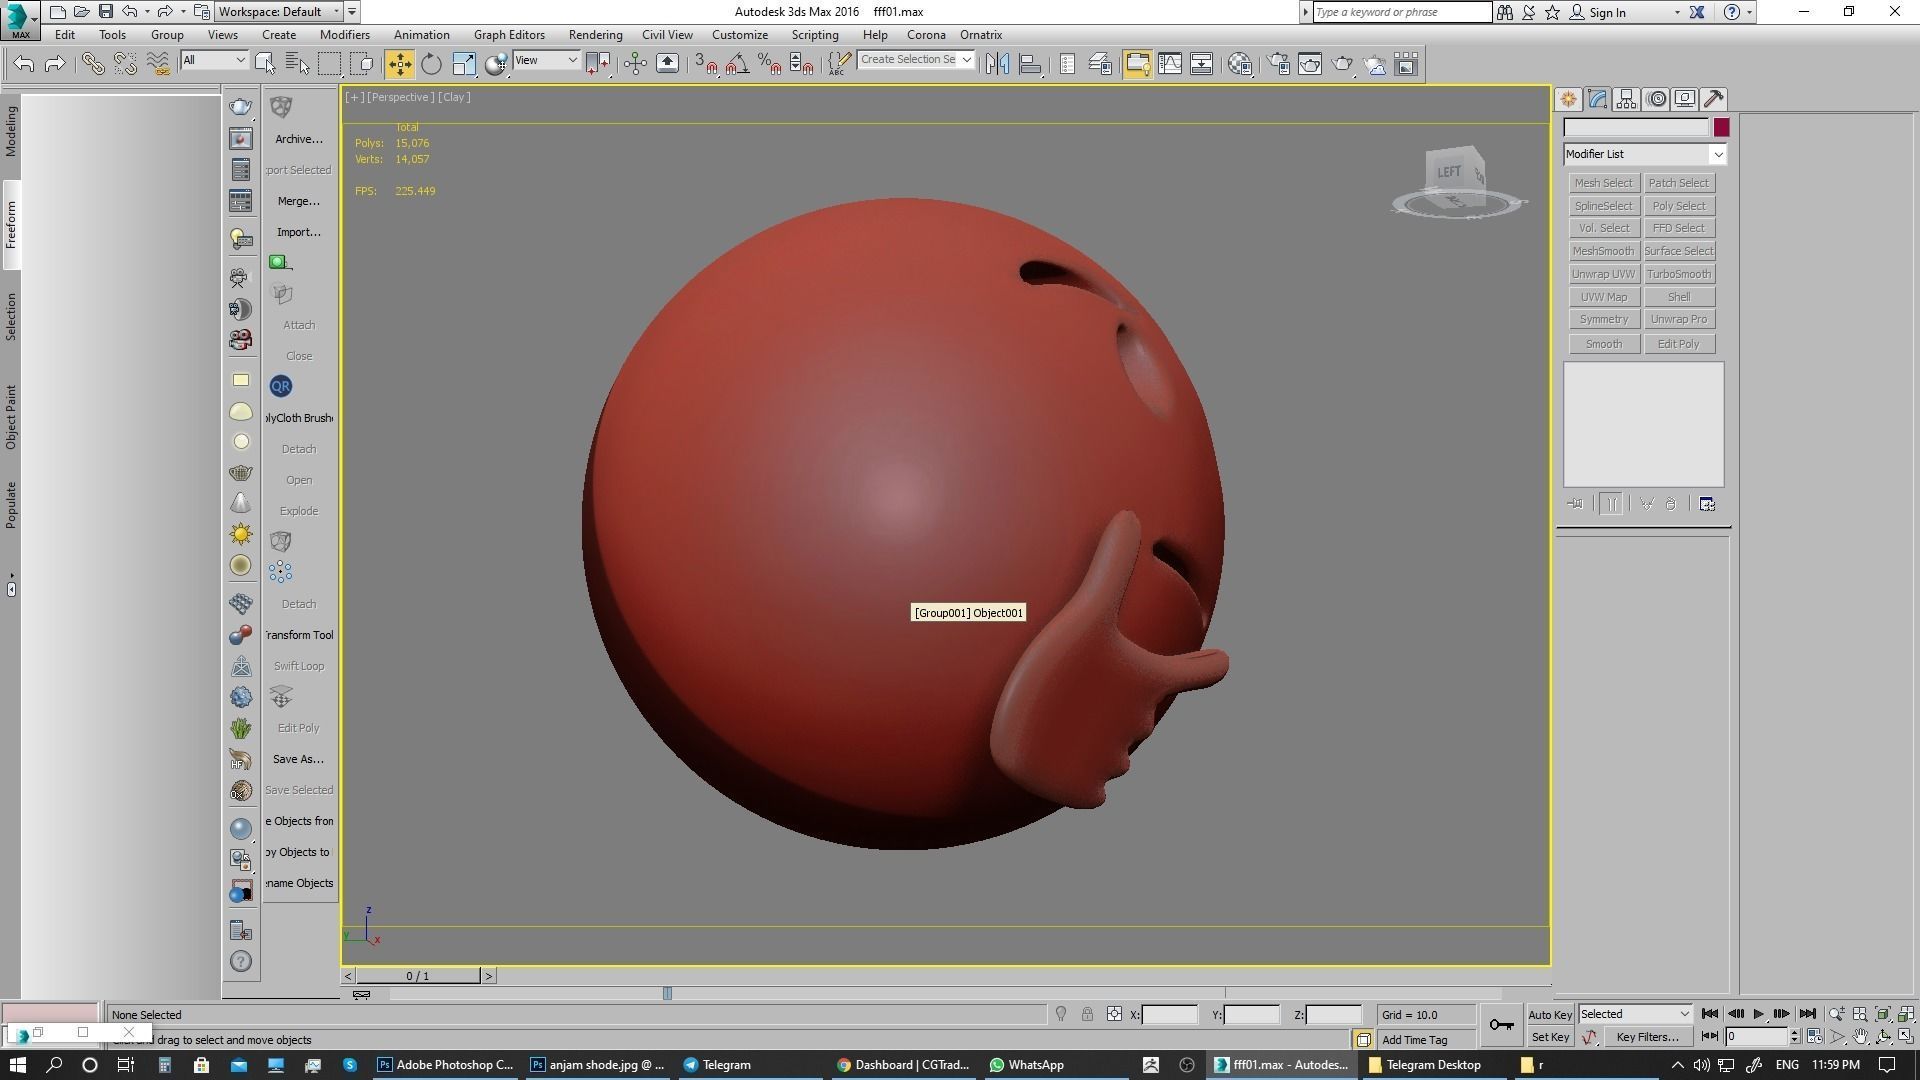The image size is (1920, 1080).
Task: Open the Graph Editors menu
Action: tap(509, 35)
